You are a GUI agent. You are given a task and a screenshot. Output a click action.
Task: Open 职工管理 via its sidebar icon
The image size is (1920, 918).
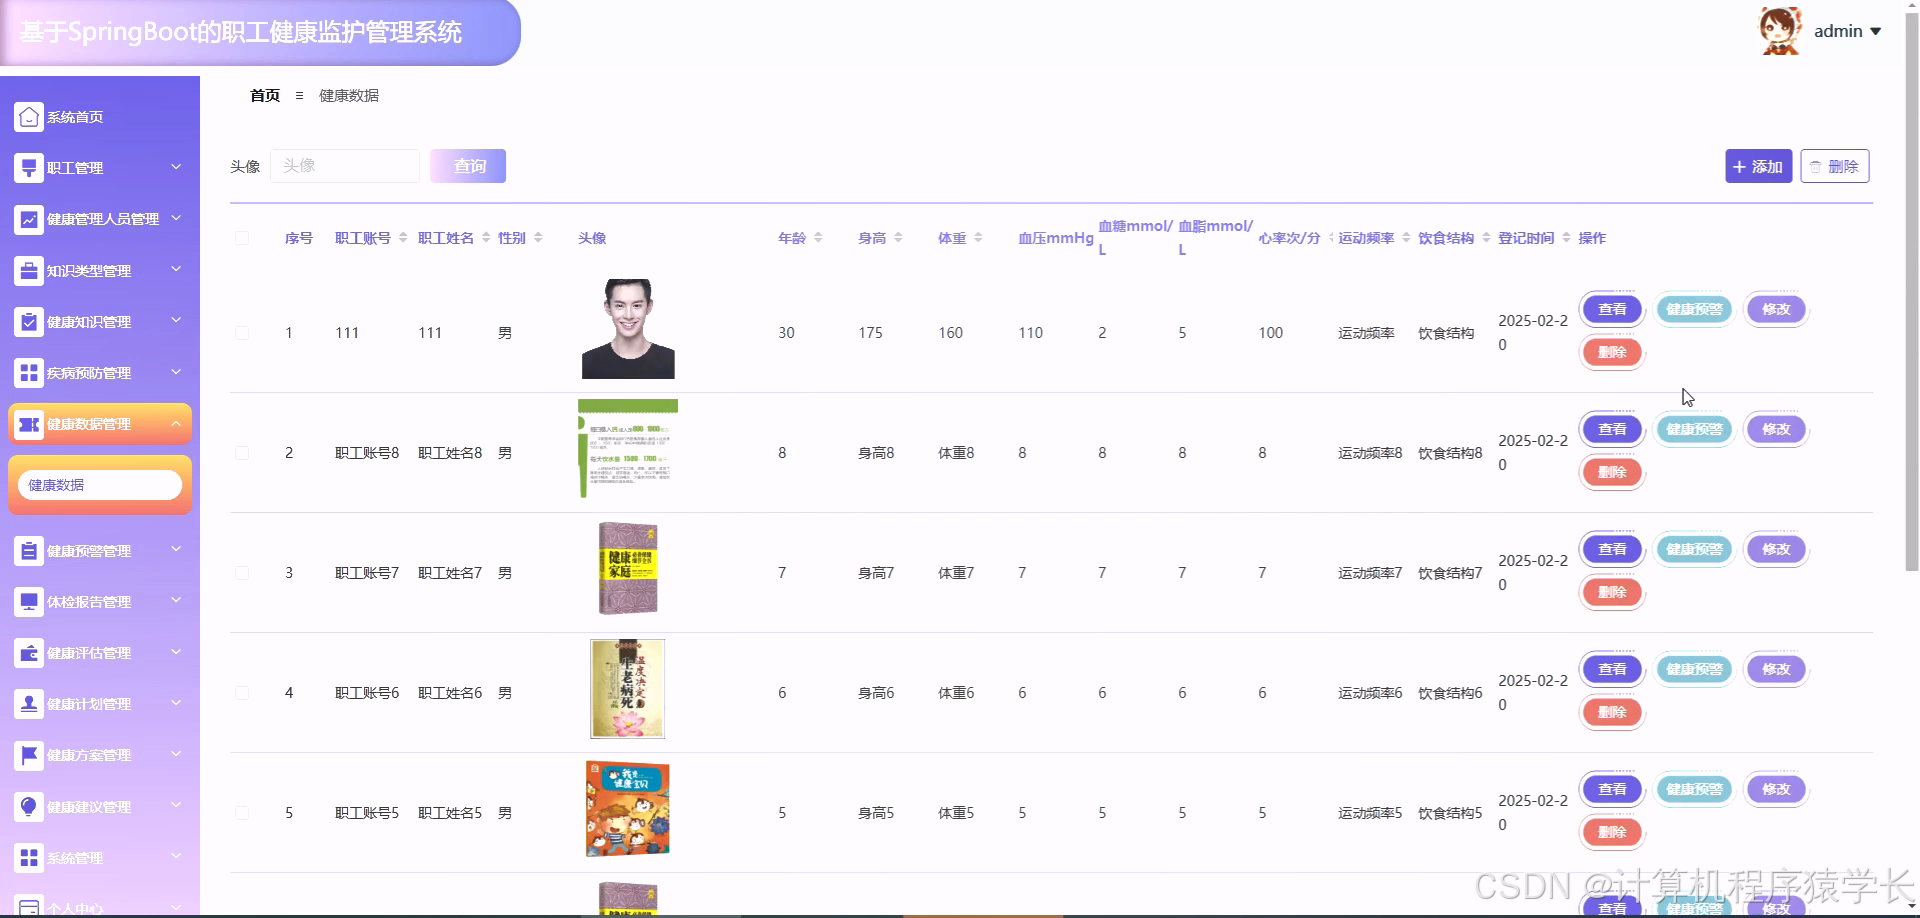[x=28, y=167]
